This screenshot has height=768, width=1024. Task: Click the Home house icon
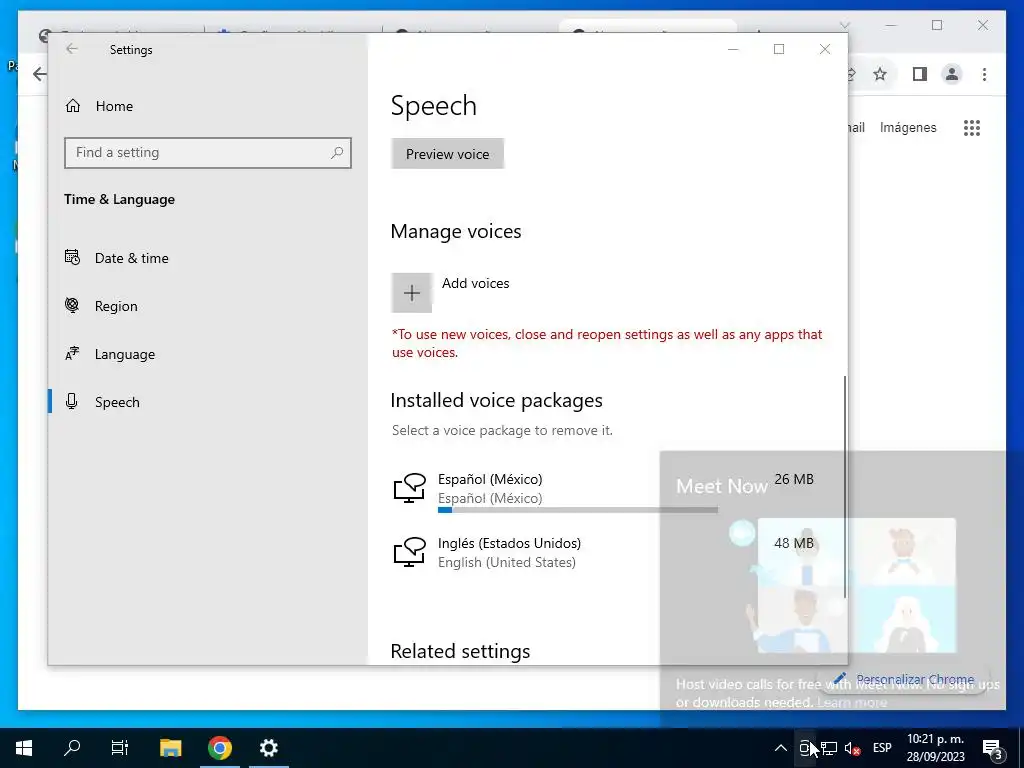click(x=72, y=105)
